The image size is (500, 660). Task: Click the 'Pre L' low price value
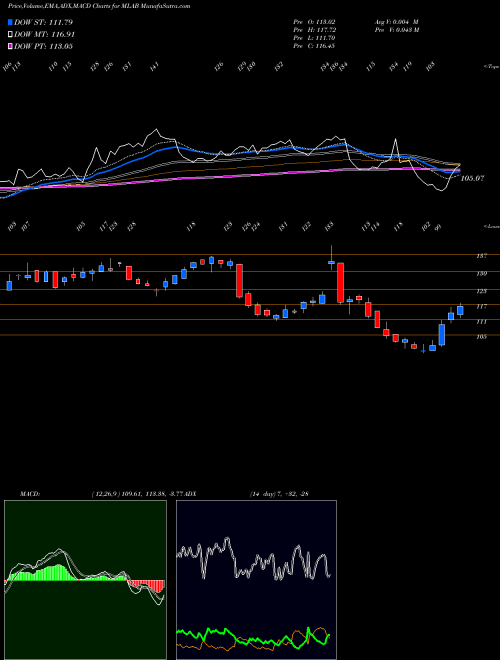(x=314, y=38)
